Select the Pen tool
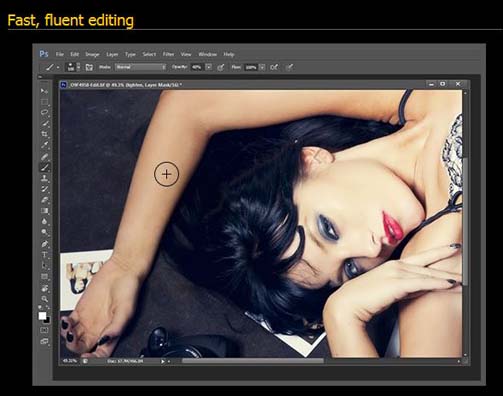Image resolution: width=503 pixels, height=396 pixels. (44, 244)
